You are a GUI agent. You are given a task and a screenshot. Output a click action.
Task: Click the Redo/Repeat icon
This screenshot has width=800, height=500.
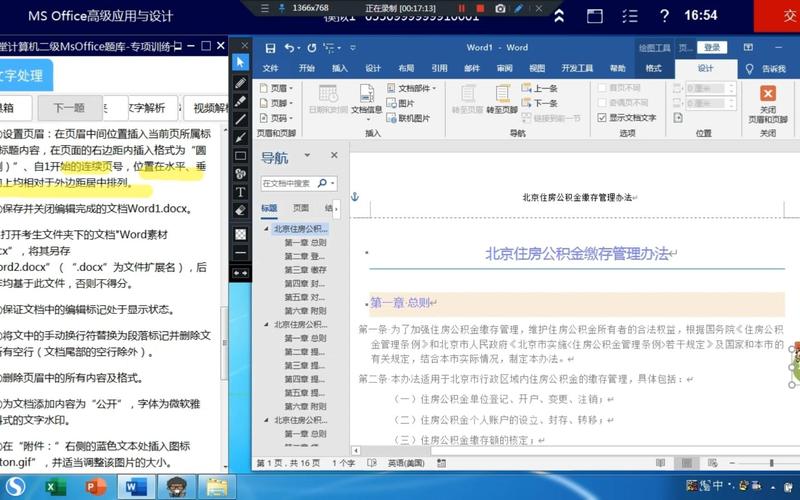point(312,48)
